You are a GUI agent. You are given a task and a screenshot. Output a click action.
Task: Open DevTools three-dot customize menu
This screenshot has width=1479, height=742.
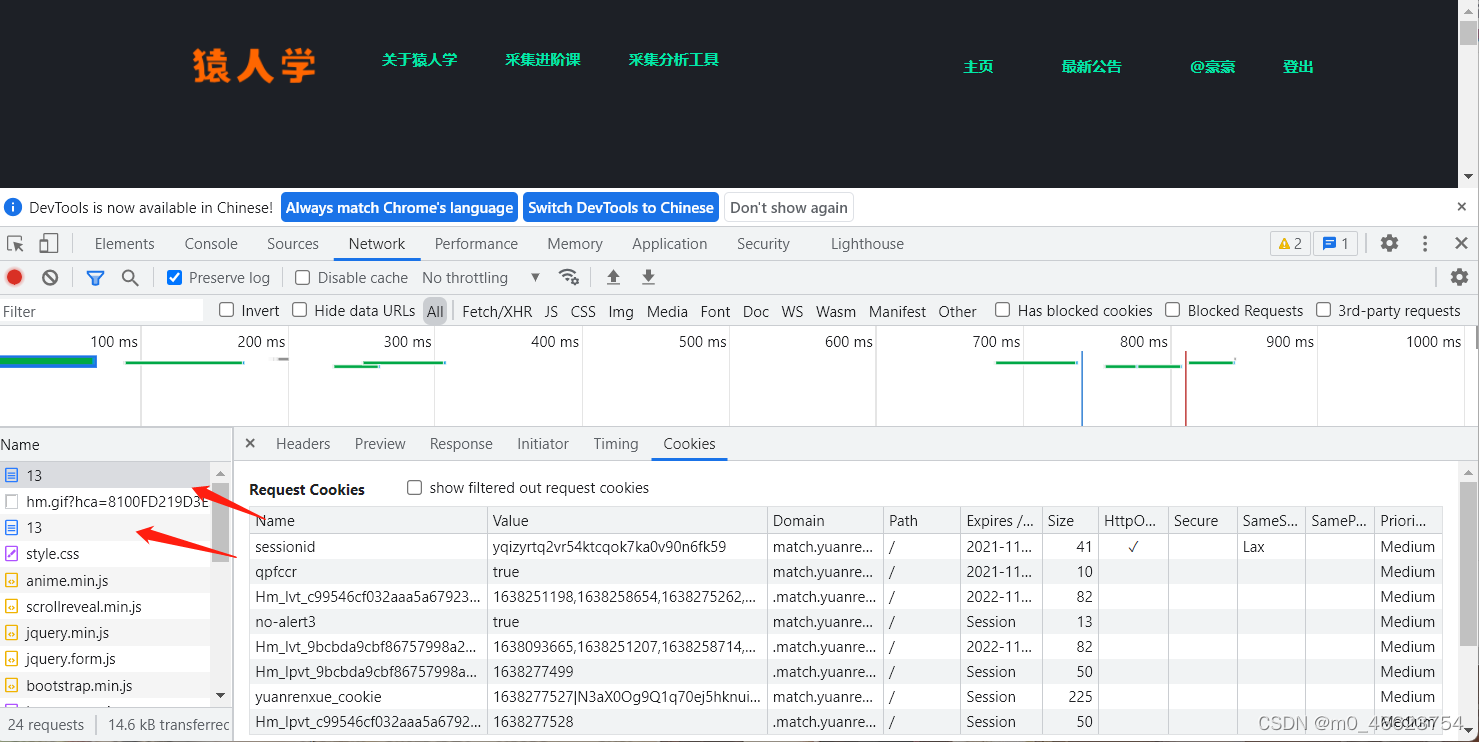click(1425, 243)
